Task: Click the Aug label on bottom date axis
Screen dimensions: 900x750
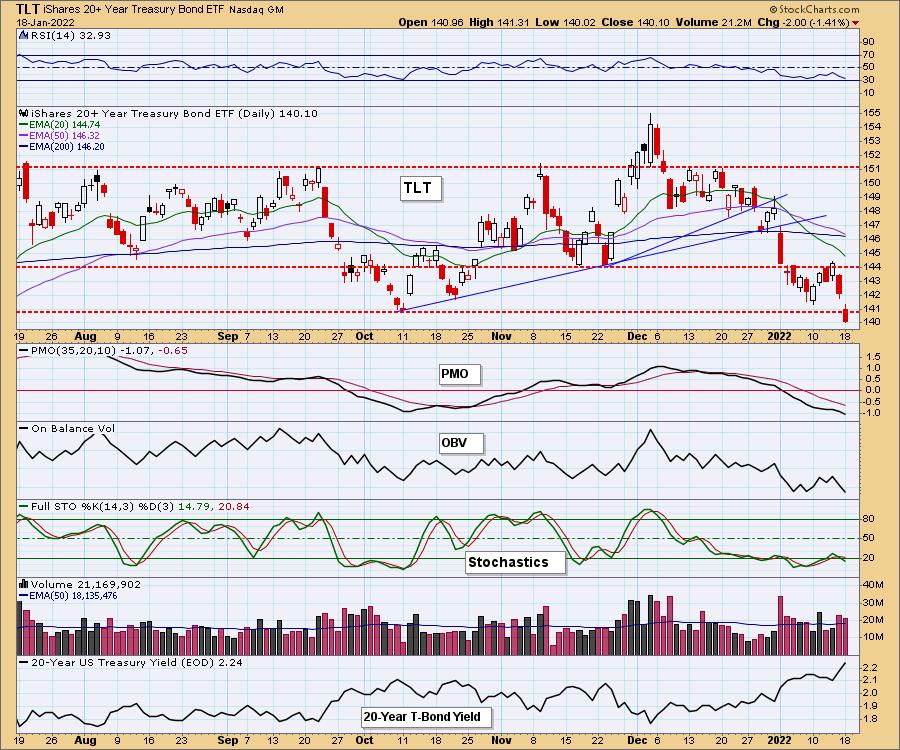Action: click(86, 741)
